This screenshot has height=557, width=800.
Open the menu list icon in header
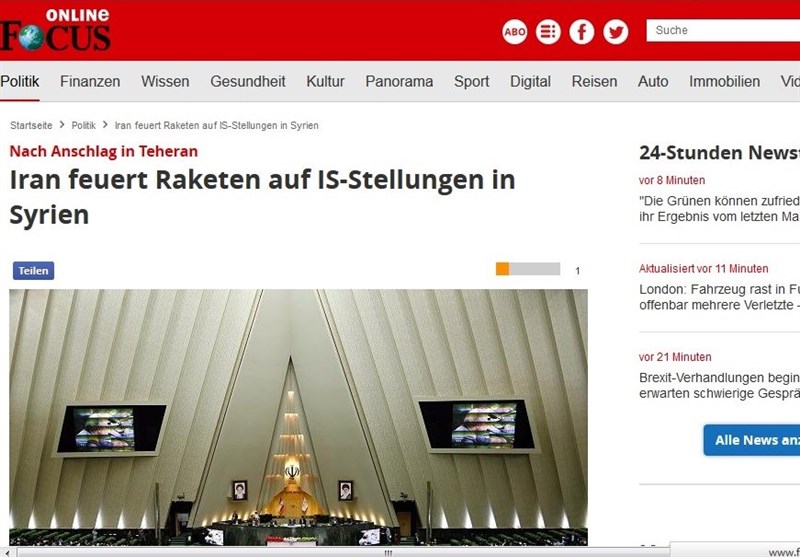[x=548, y=32]
